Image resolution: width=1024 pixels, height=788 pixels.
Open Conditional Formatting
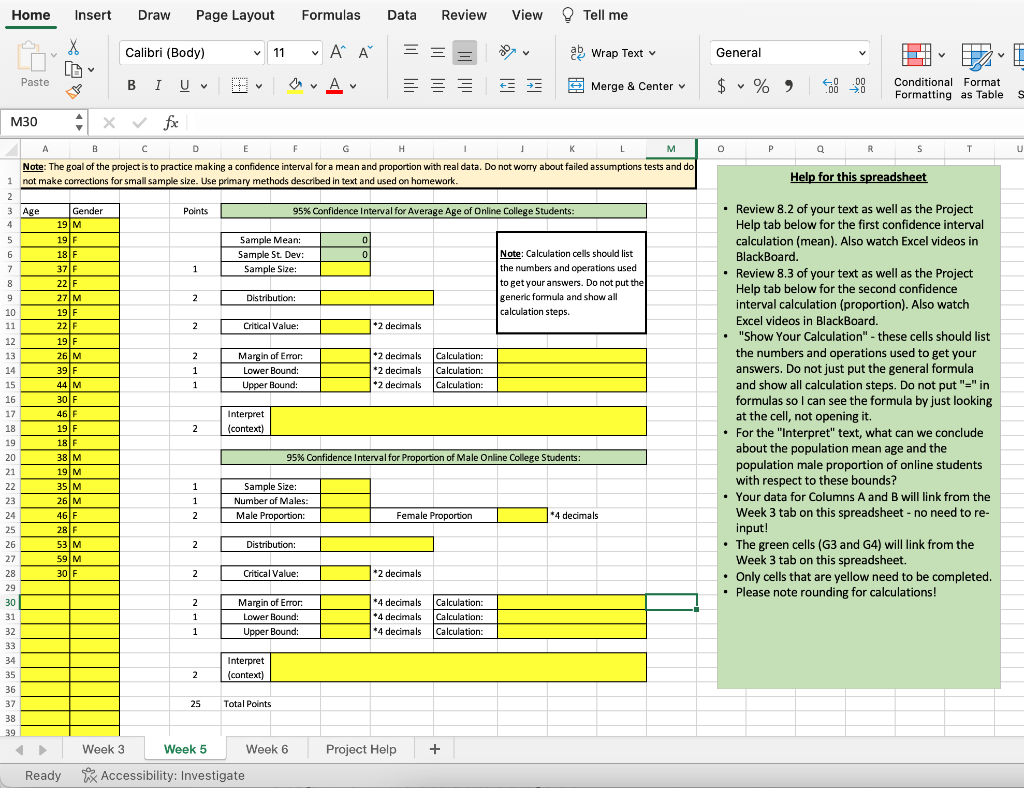(922, 55)
